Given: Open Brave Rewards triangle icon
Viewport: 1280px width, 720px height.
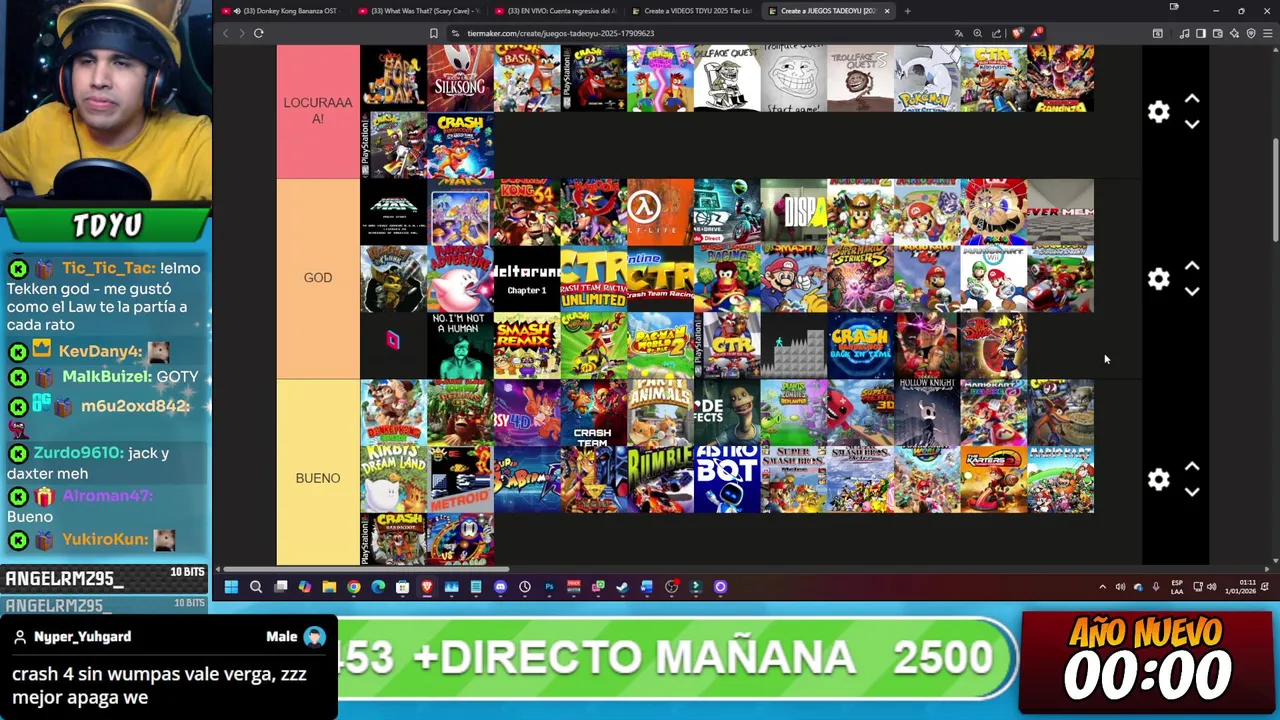Looking at the screenshot, I should tap(1038, 33).
